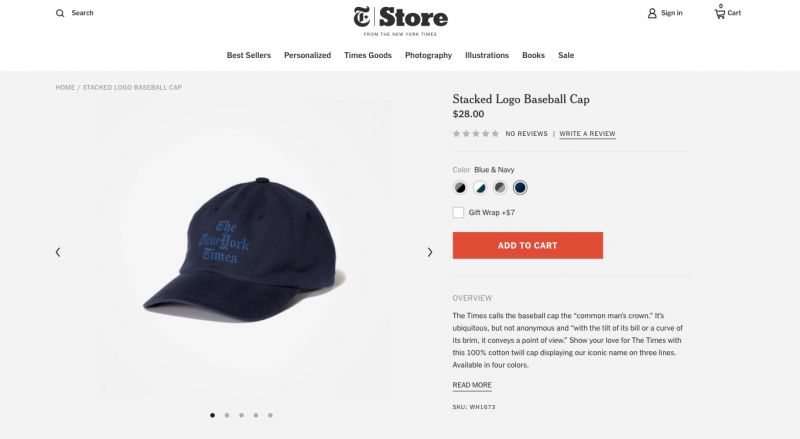The height and width of the screenshot is (439, 800).
Task: Open the Best Sellers menu
Action: coord(249,55)
